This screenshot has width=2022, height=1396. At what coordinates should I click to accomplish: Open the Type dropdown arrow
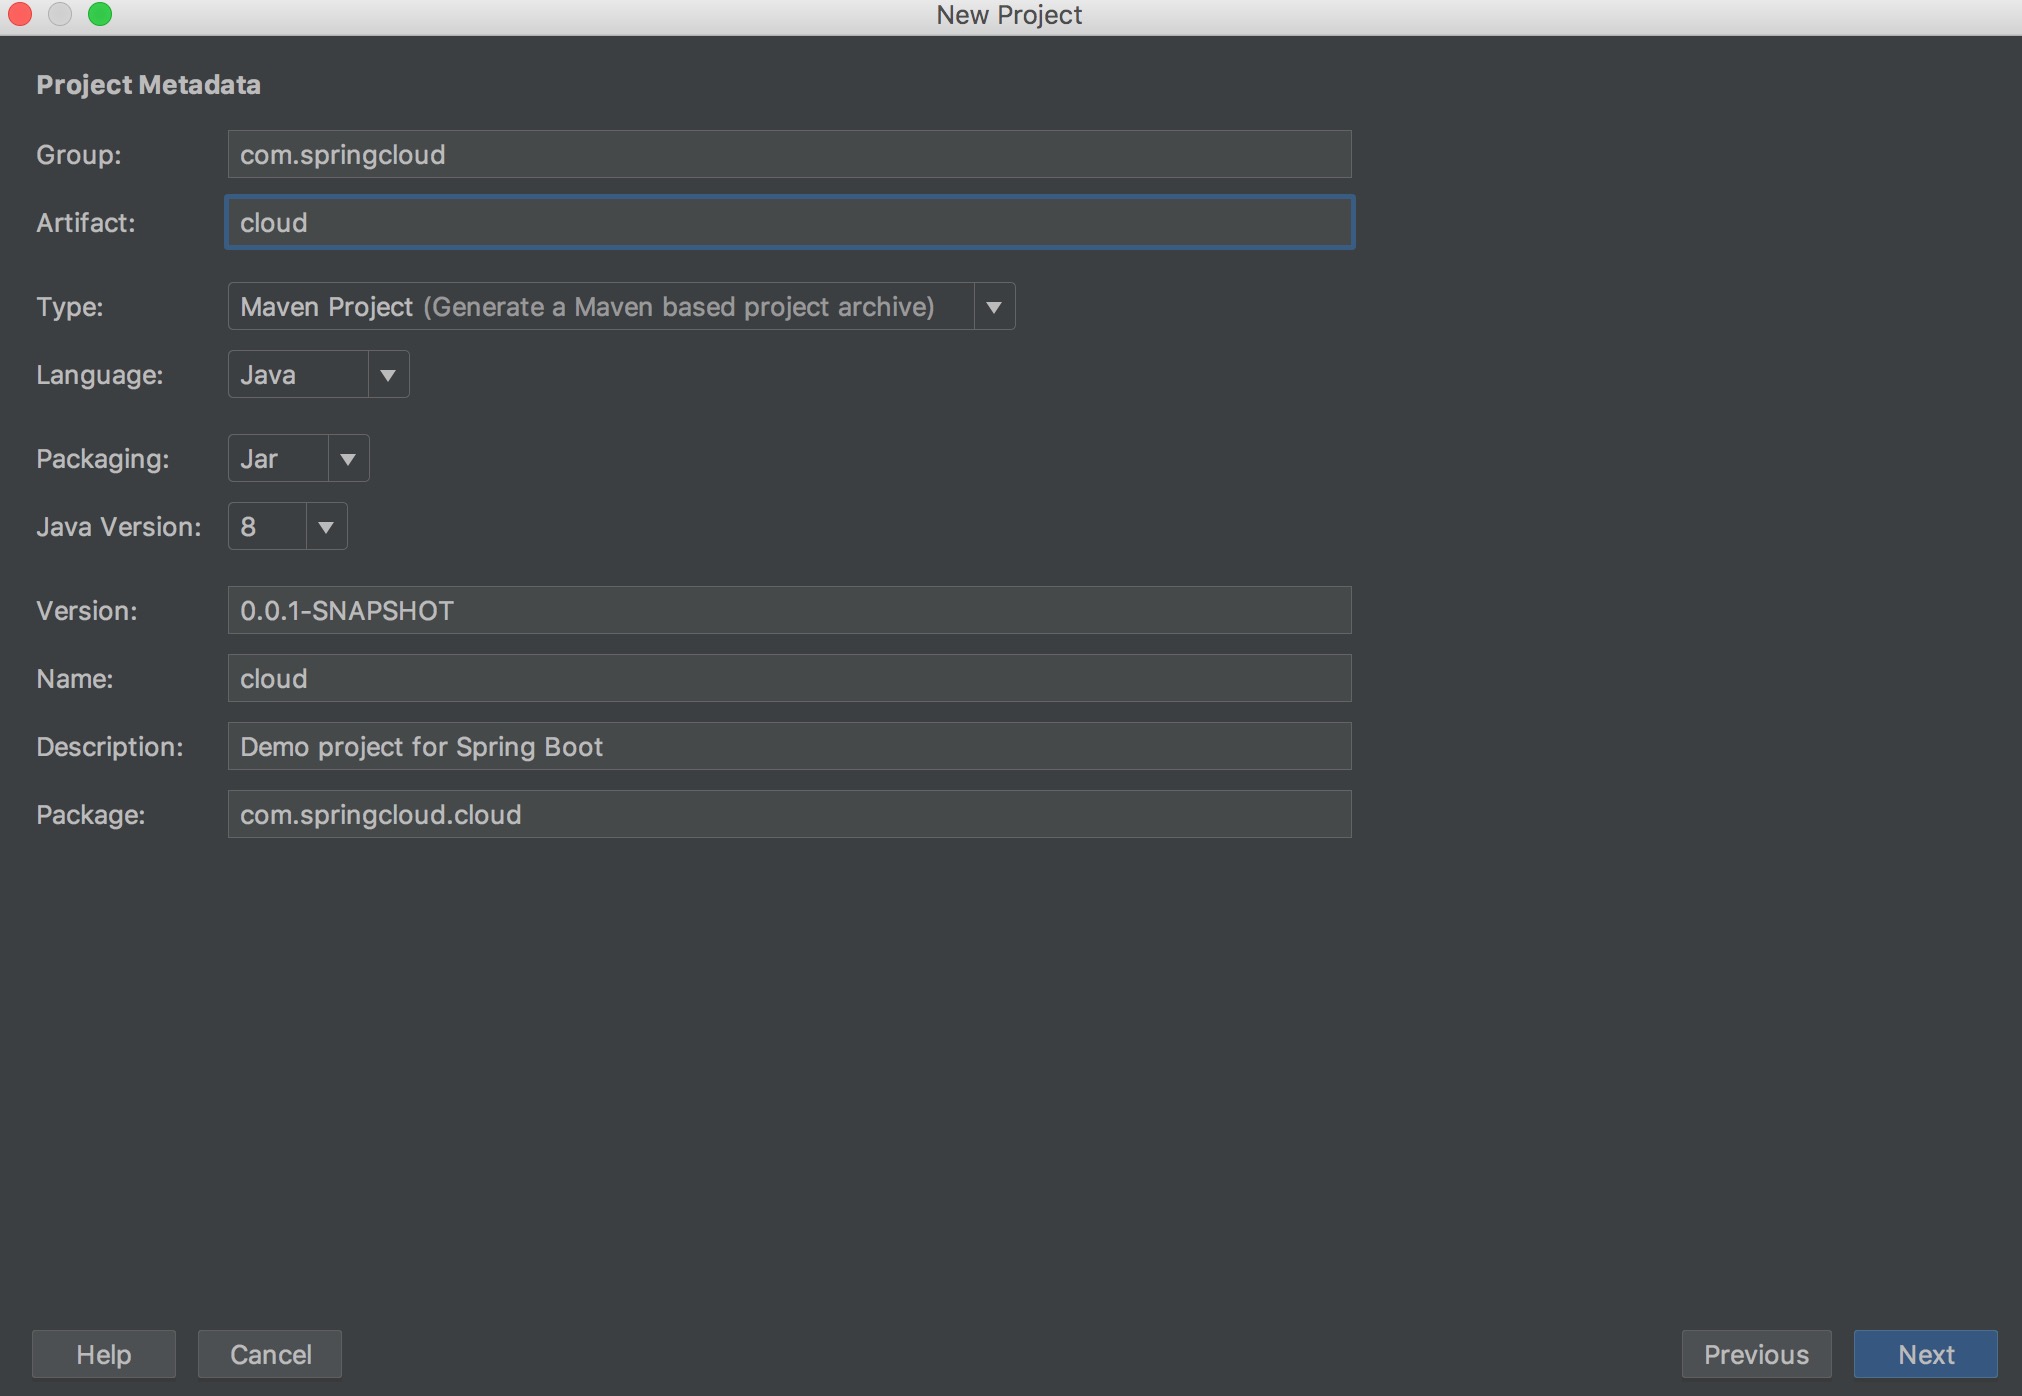[x=994, y=307]
